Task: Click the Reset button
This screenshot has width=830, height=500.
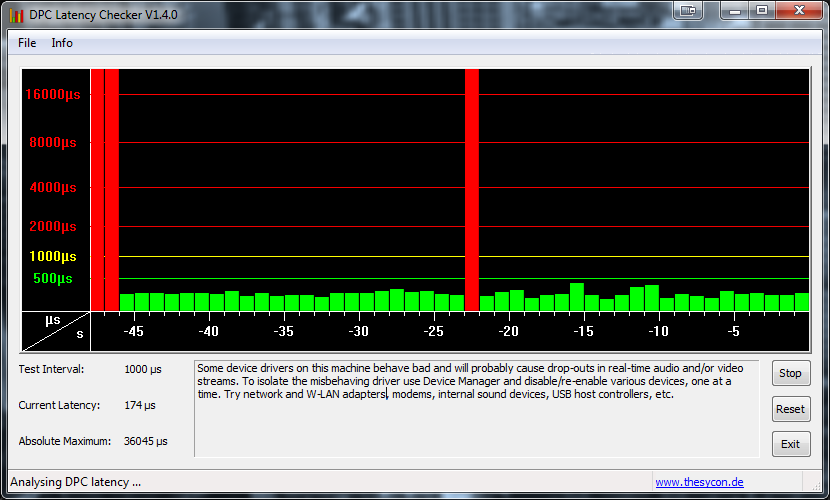Action: [790, 409]
